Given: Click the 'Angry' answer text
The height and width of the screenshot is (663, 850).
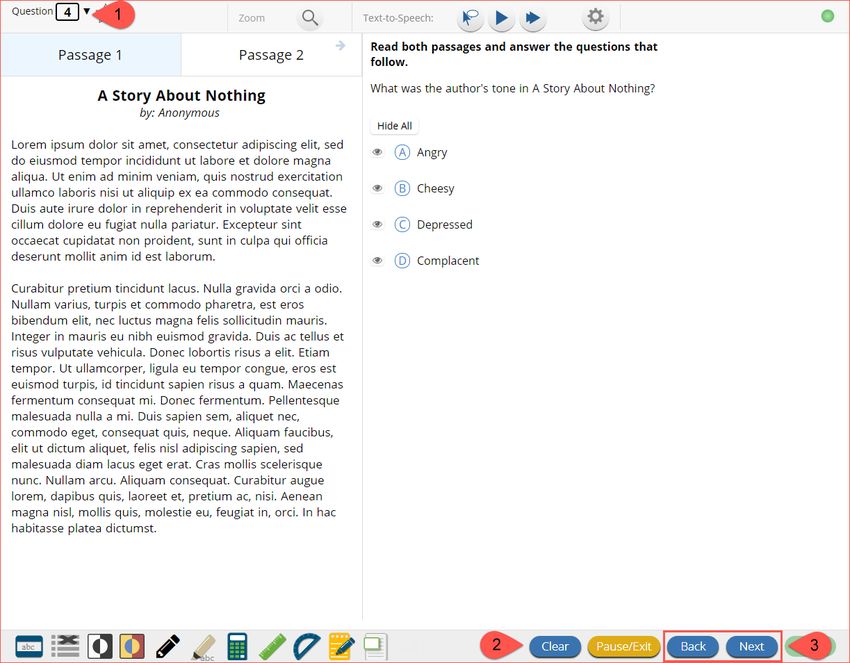Looking at the screenshot, I should tap(432, 152).
